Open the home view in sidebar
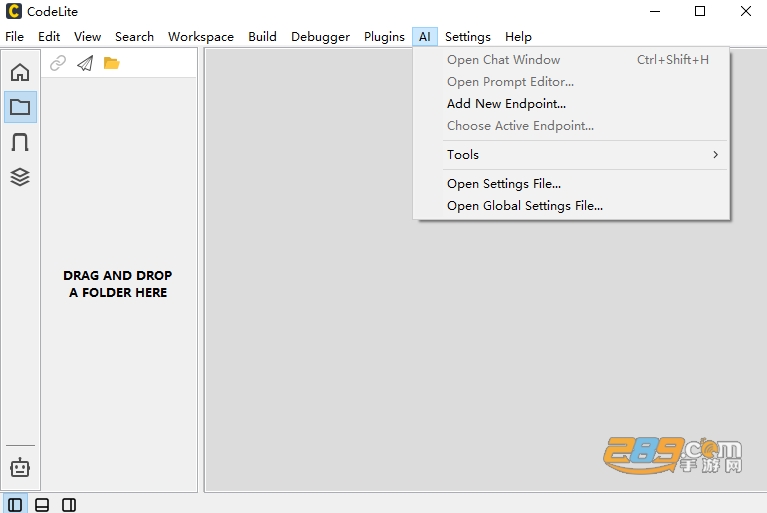The height and width of the screenshot is (513, 767). (x=20, y=72)
